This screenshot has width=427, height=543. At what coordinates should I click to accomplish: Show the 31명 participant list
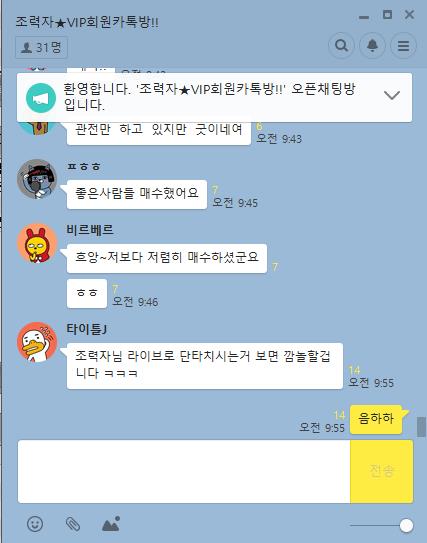click(41, 47)
